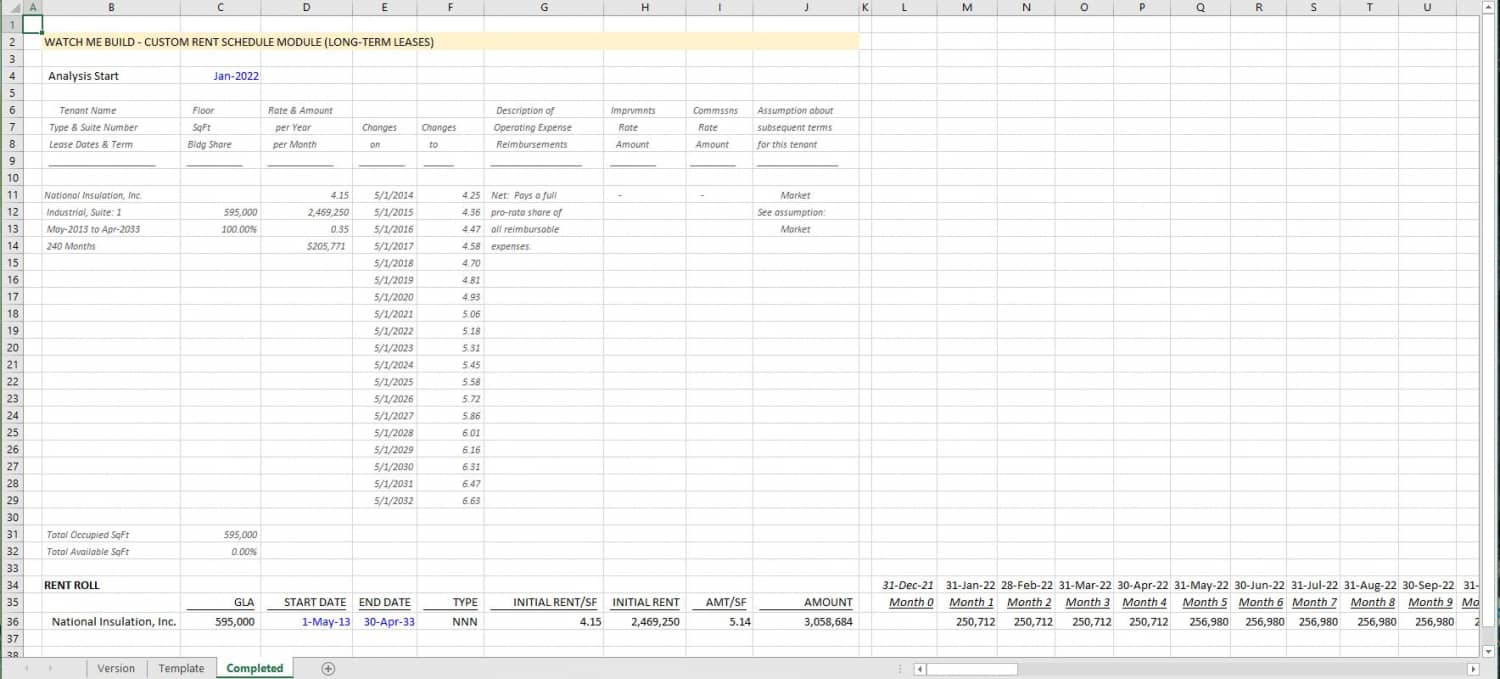Click the horizontal scrollbar left arrow
Viewport: 1500px width, 679px height.
(920, 667)
